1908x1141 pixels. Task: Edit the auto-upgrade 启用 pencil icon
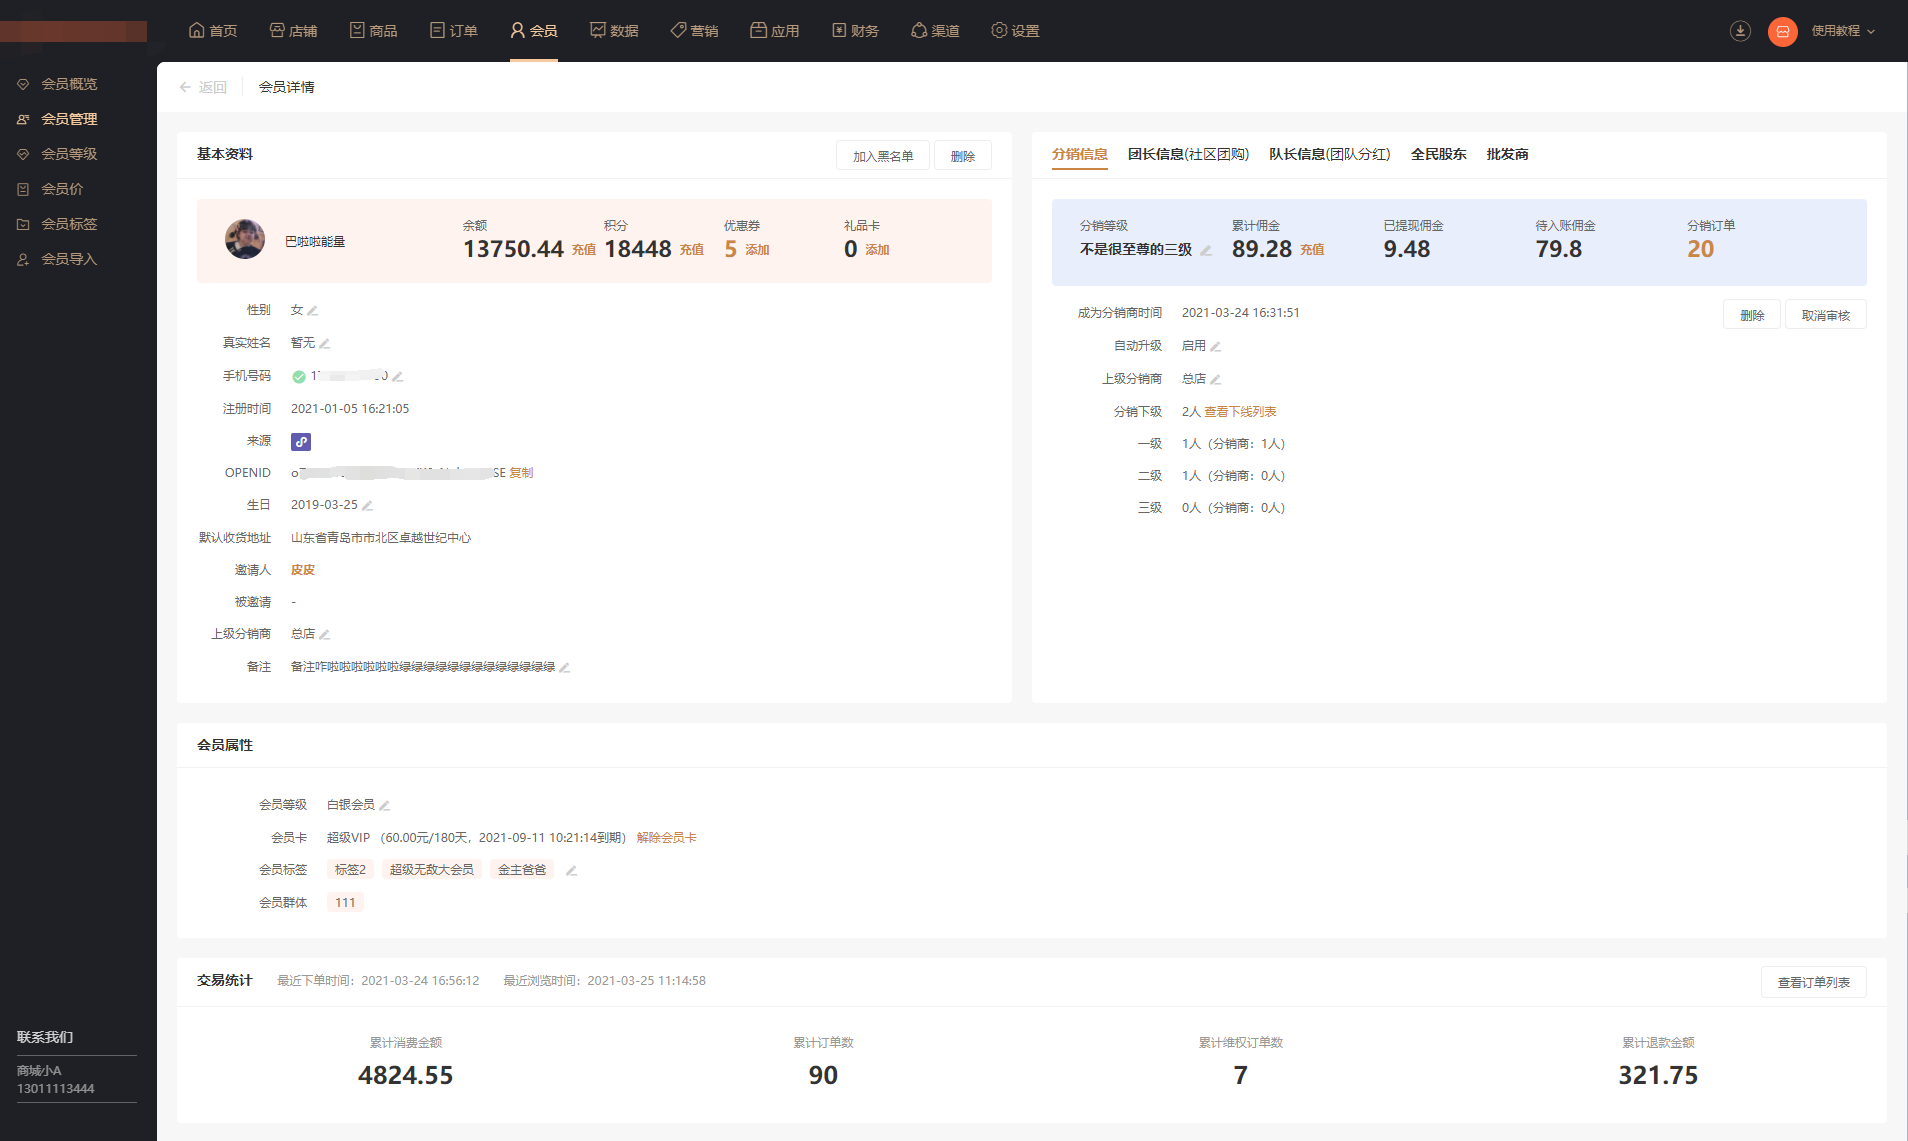point(1216,347)
